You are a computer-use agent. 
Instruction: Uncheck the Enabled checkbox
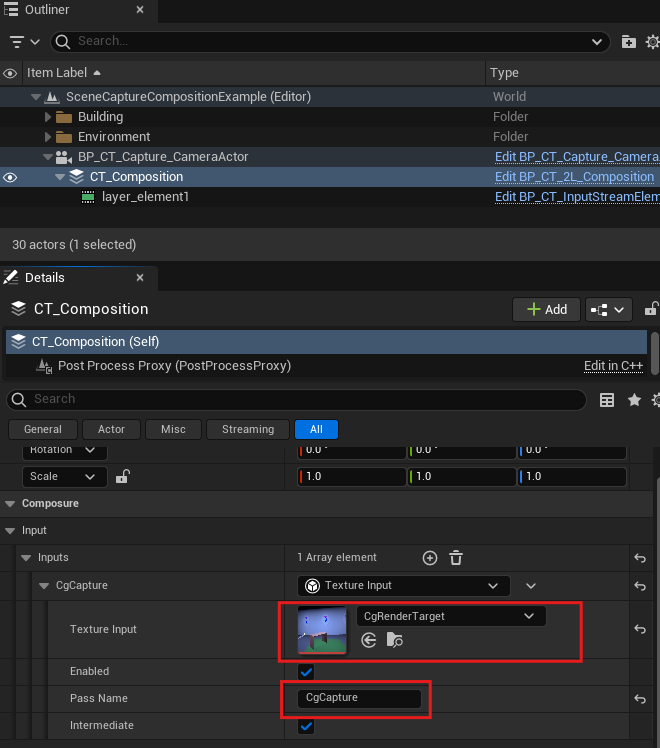(x=306, y=671)
